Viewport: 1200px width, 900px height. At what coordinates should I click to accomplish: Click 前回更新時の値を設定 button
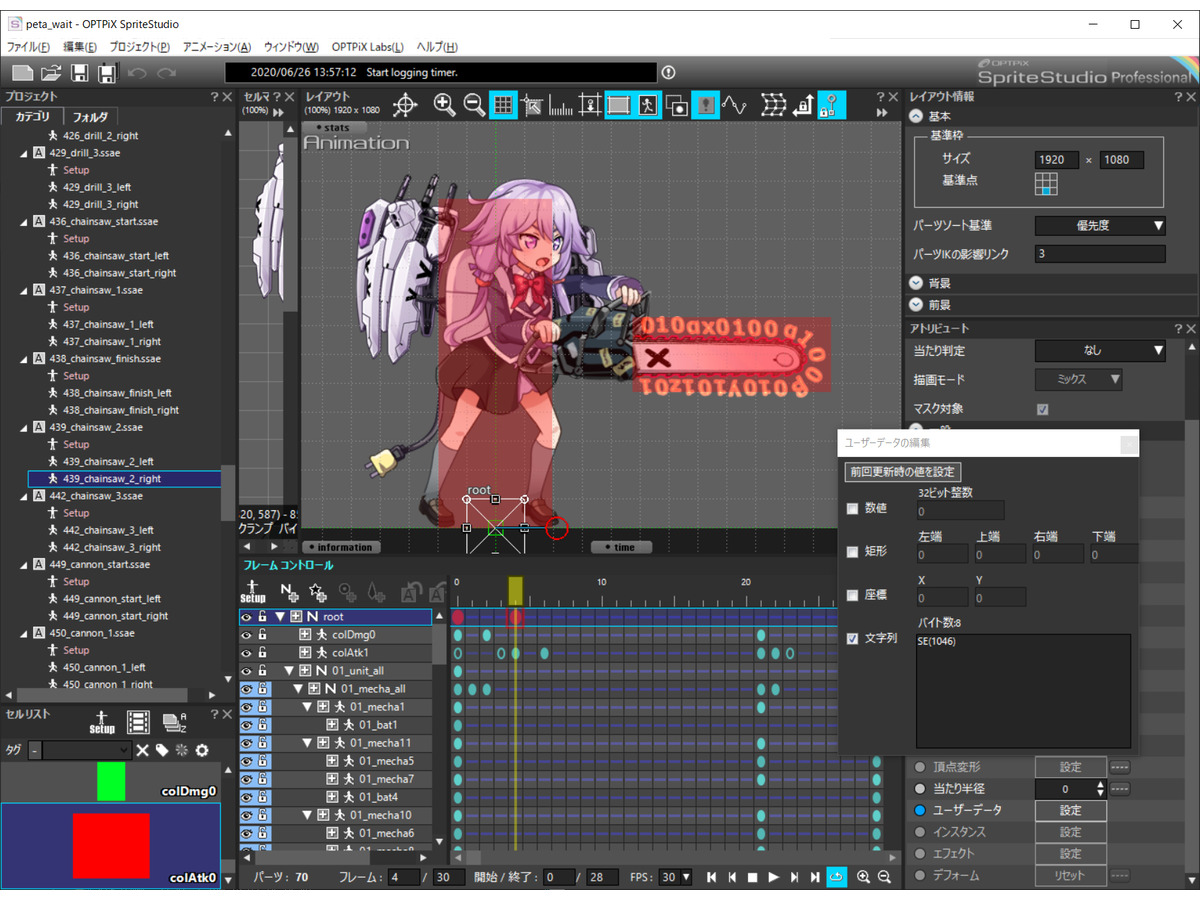click(903, 472)
